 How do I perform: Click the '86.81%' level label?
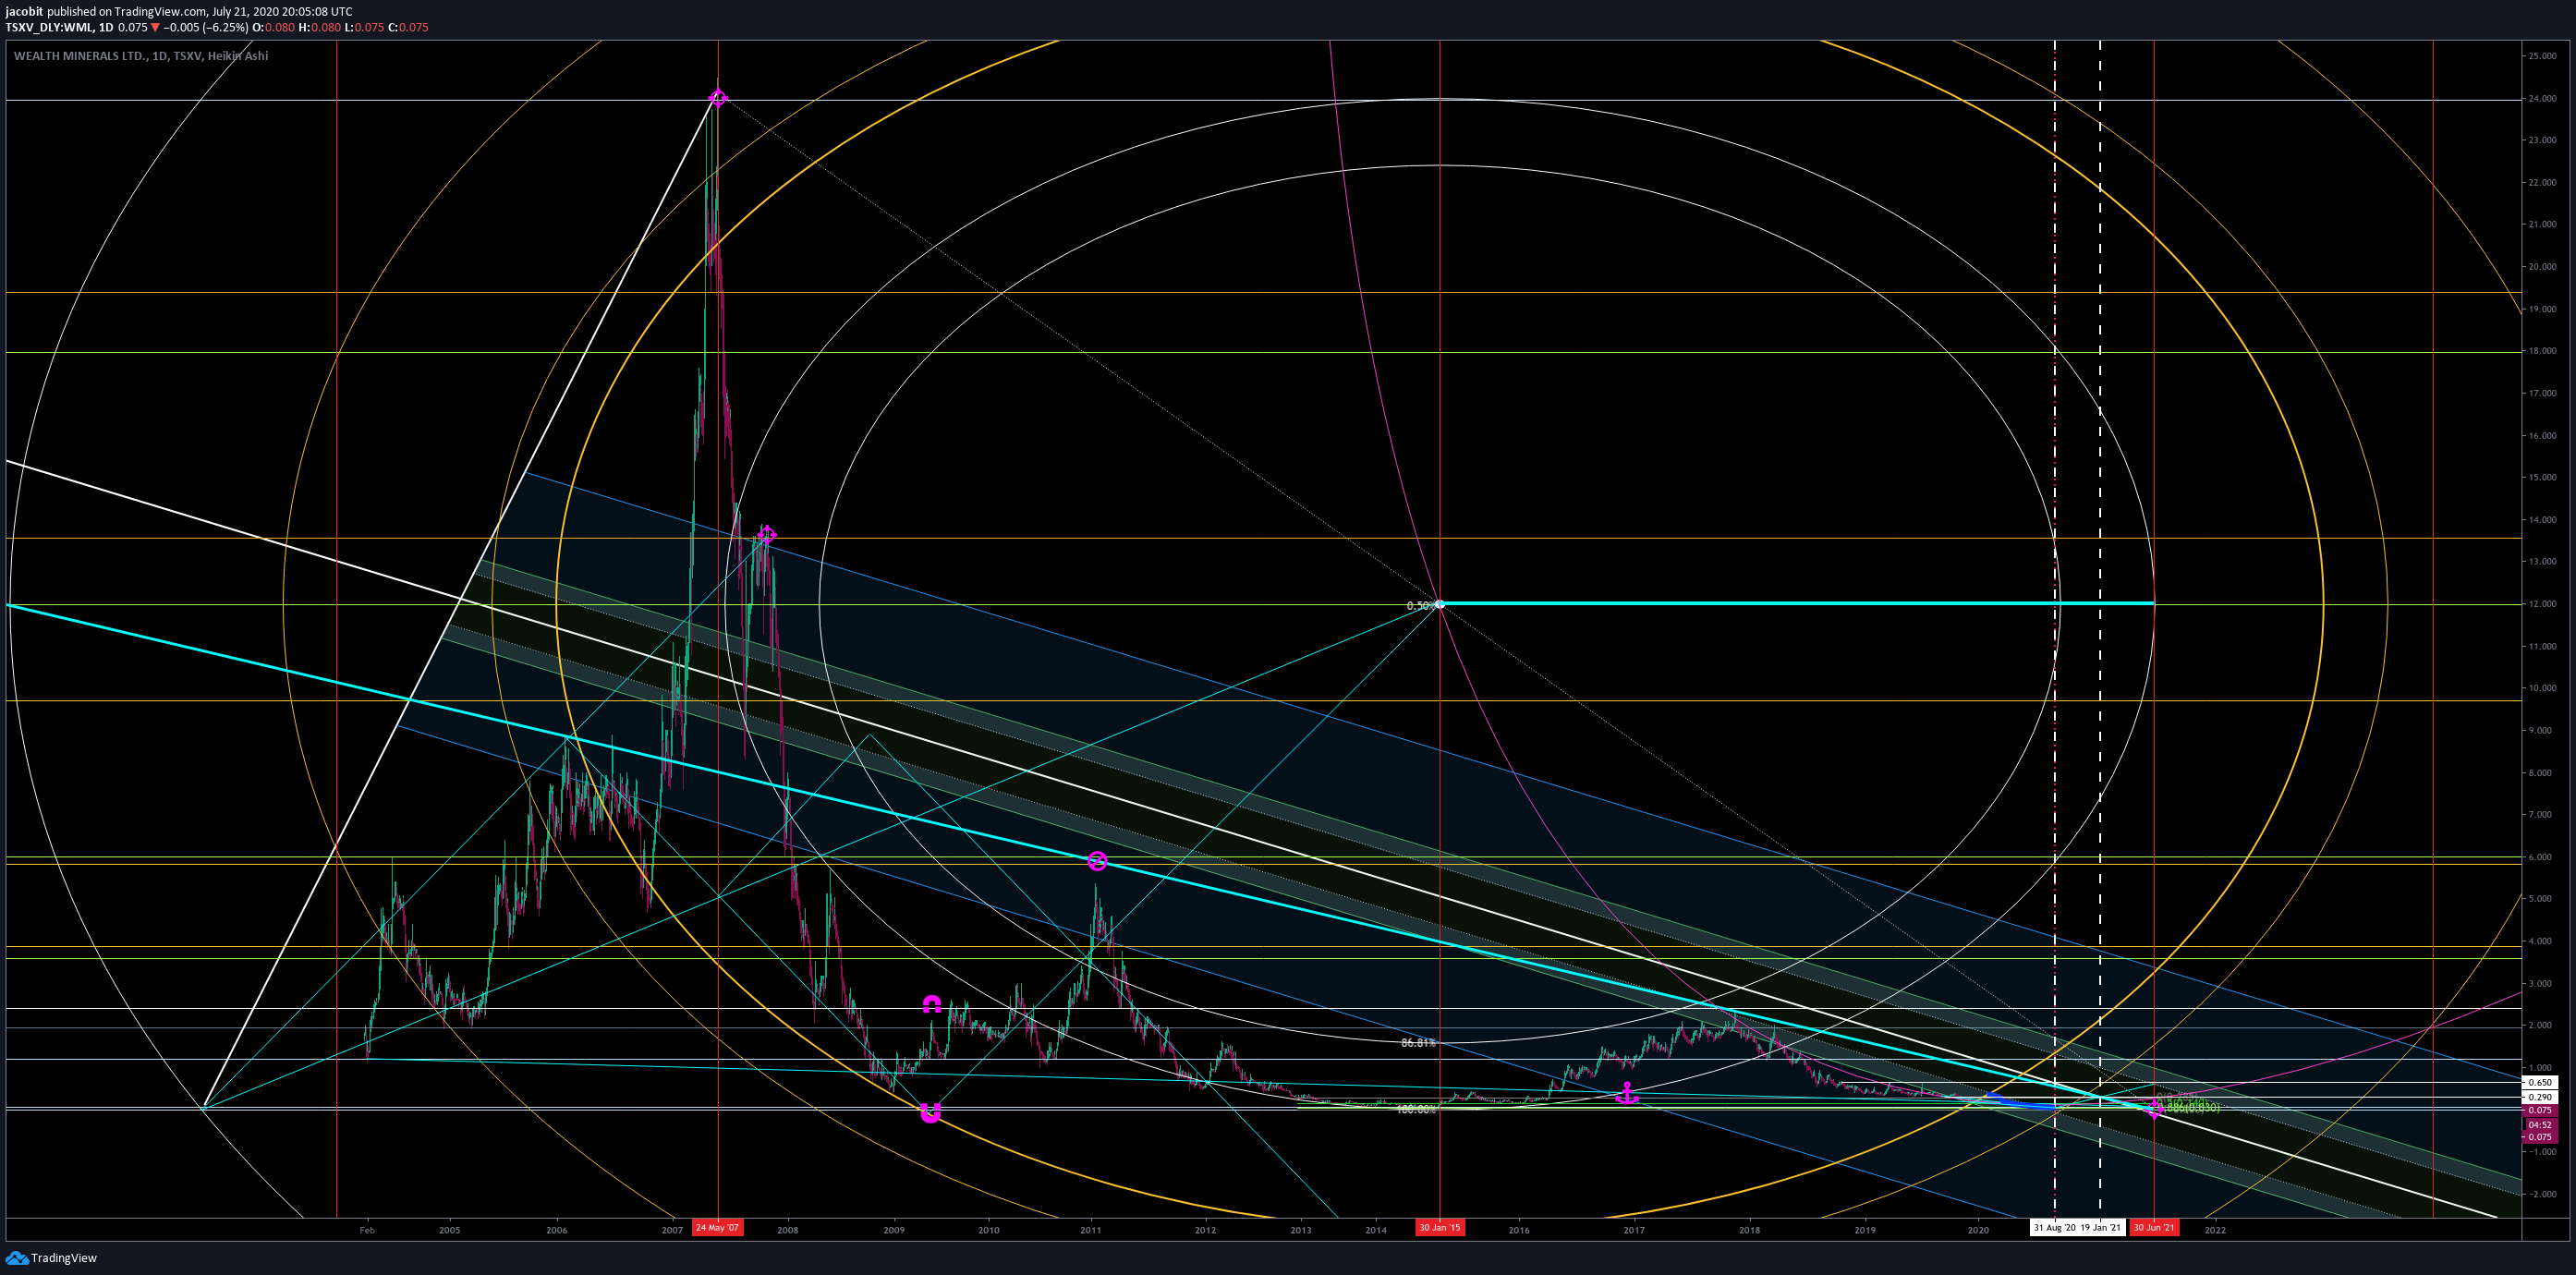tap(1418, 1043)
